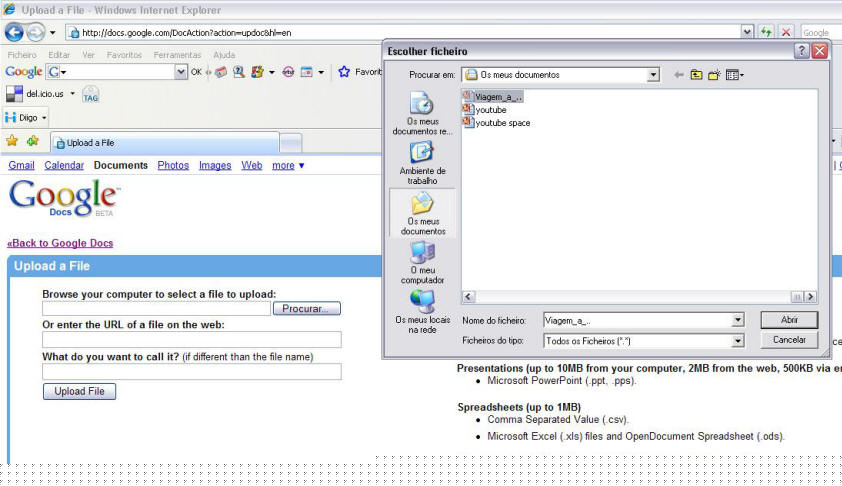Image resolution: width=842 pixels, height=486 pixels.
Task: Click the Add to Favorites green plus icon
Action: [32, 141]
